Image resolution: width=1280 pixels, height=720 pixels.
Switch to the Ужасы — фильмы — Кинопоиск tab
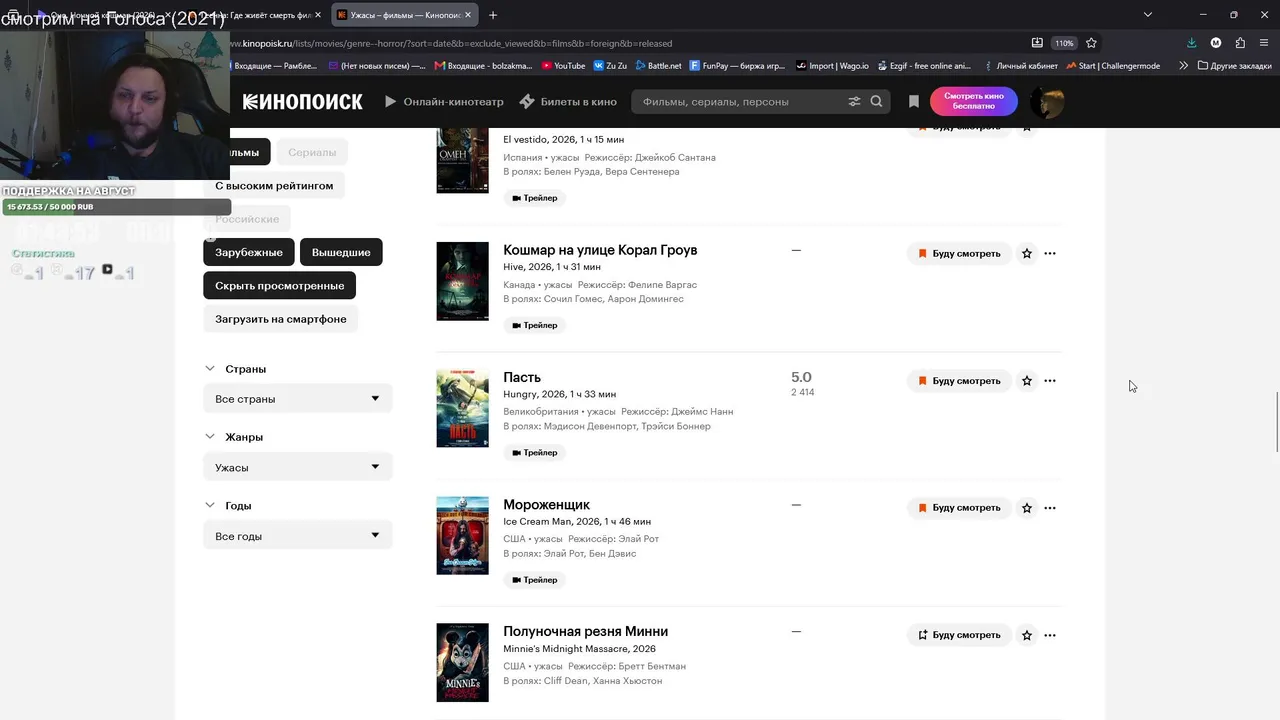tap(403, 15)
